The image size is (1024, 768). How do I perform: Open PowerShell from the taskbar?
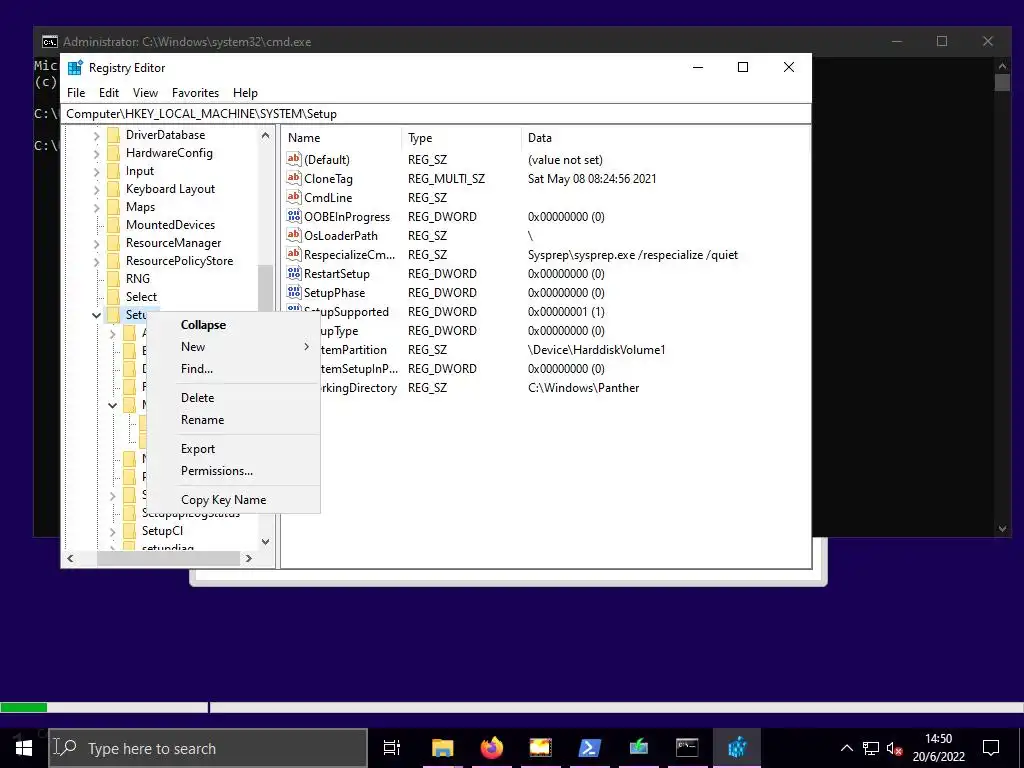(589, 747)
